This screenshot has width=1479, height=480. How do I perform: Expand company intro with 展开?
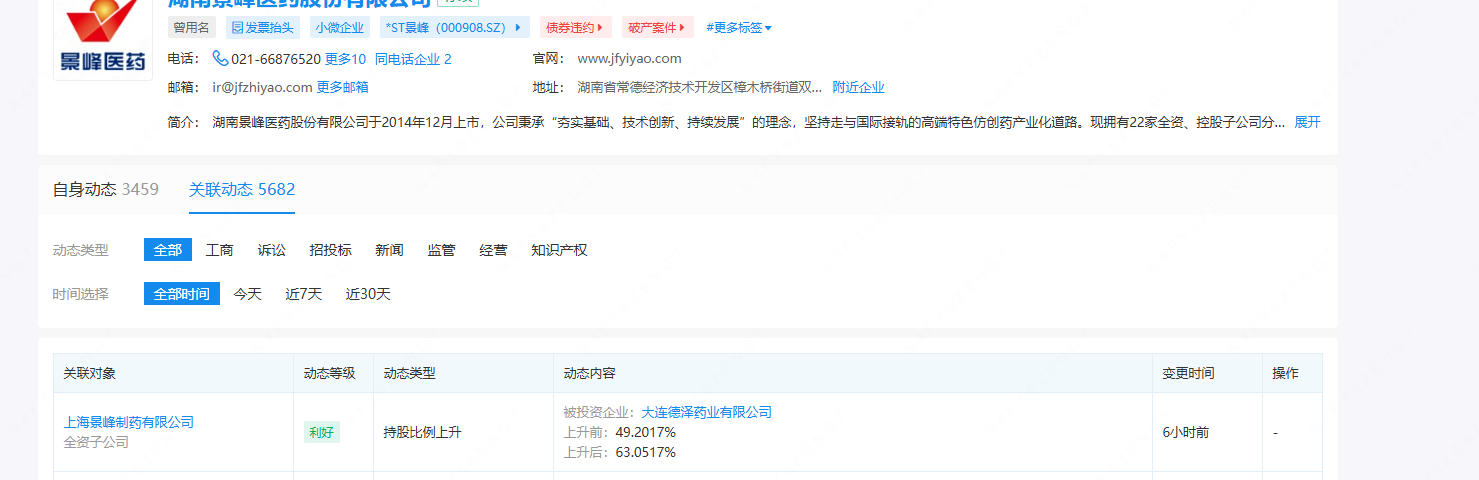1307,122
